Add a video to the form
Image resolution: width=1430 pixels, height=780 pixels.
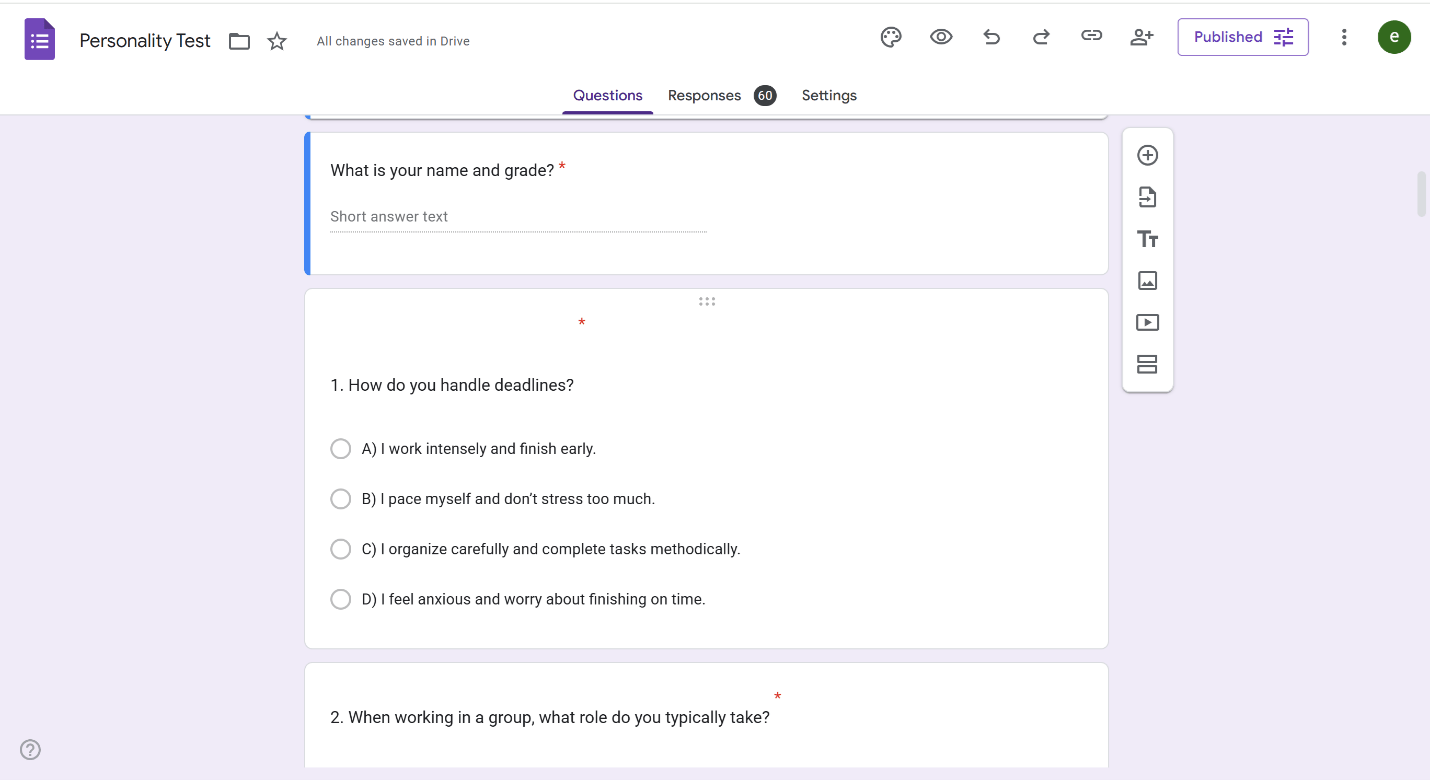1147,323
